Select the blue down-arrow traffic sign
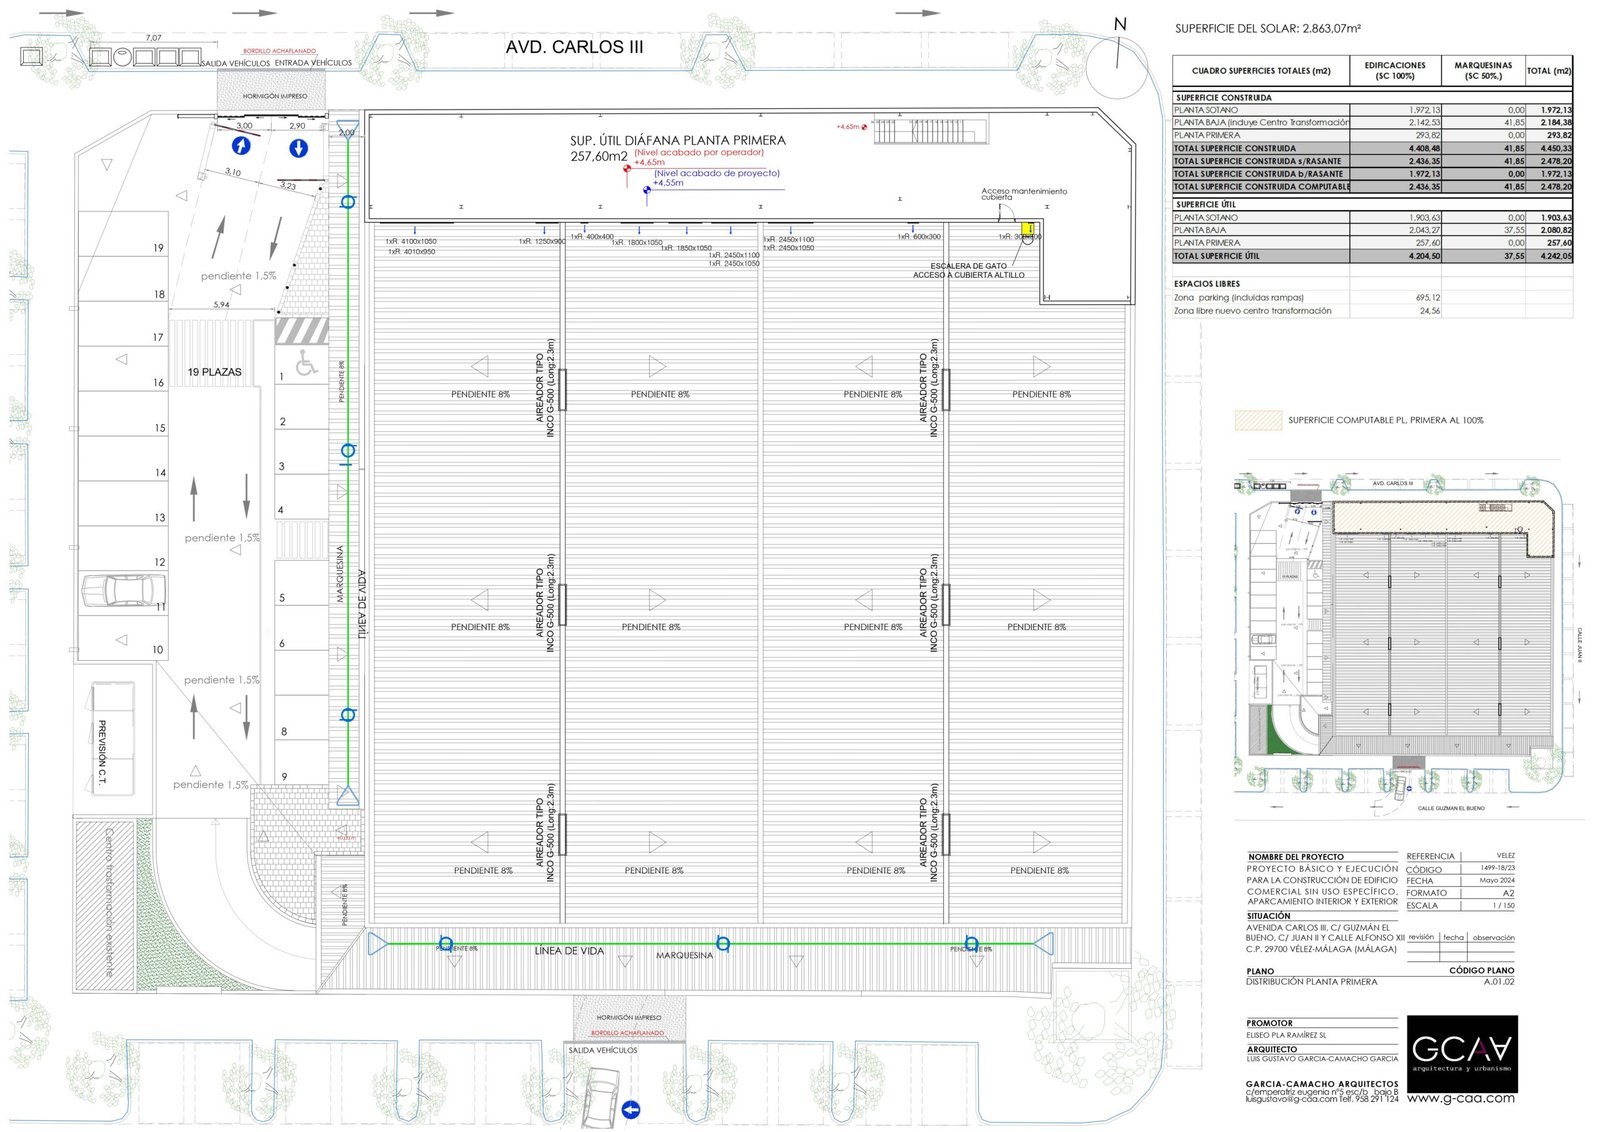1600x1132 pixels. 298,148
